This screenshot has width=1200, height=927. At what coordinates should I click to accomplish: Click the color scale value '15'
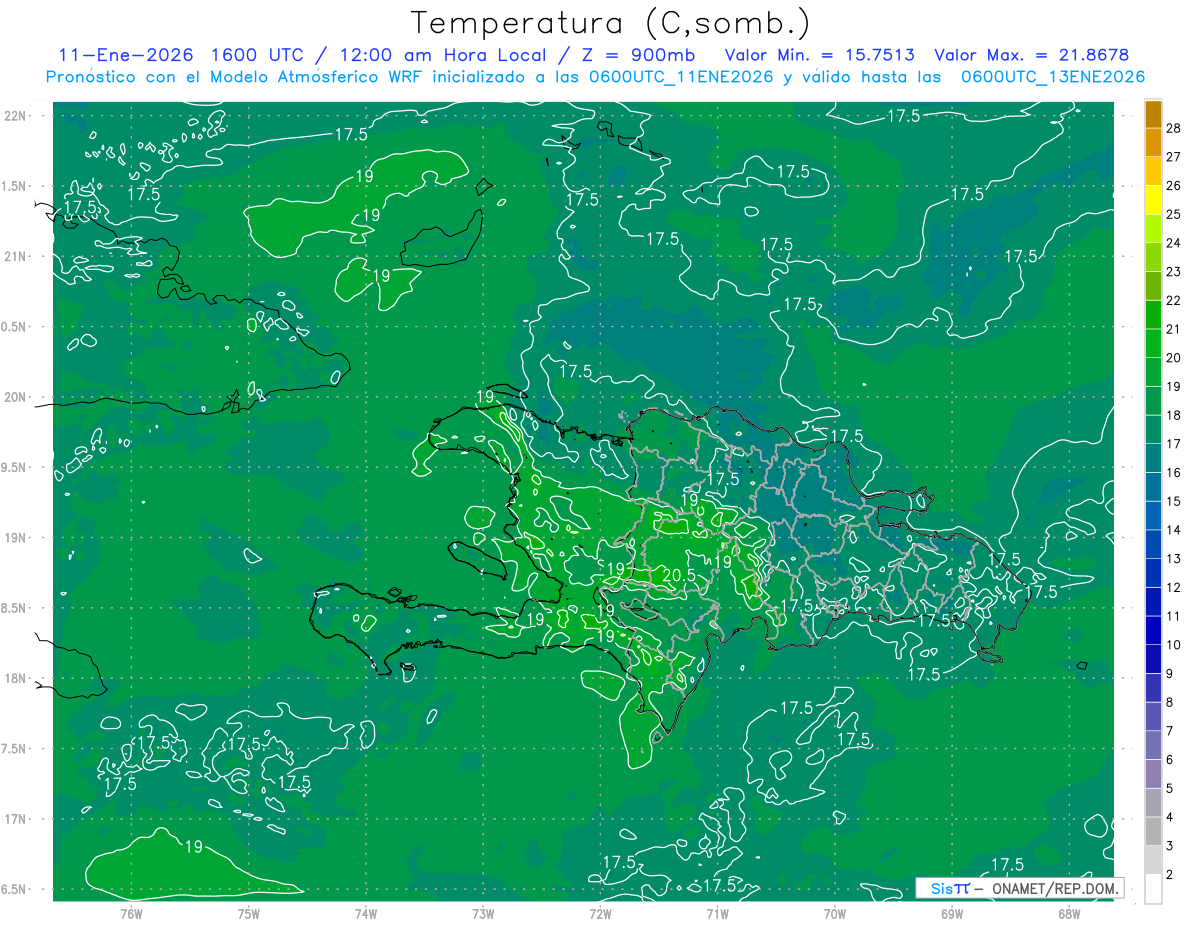[1175, 501]
